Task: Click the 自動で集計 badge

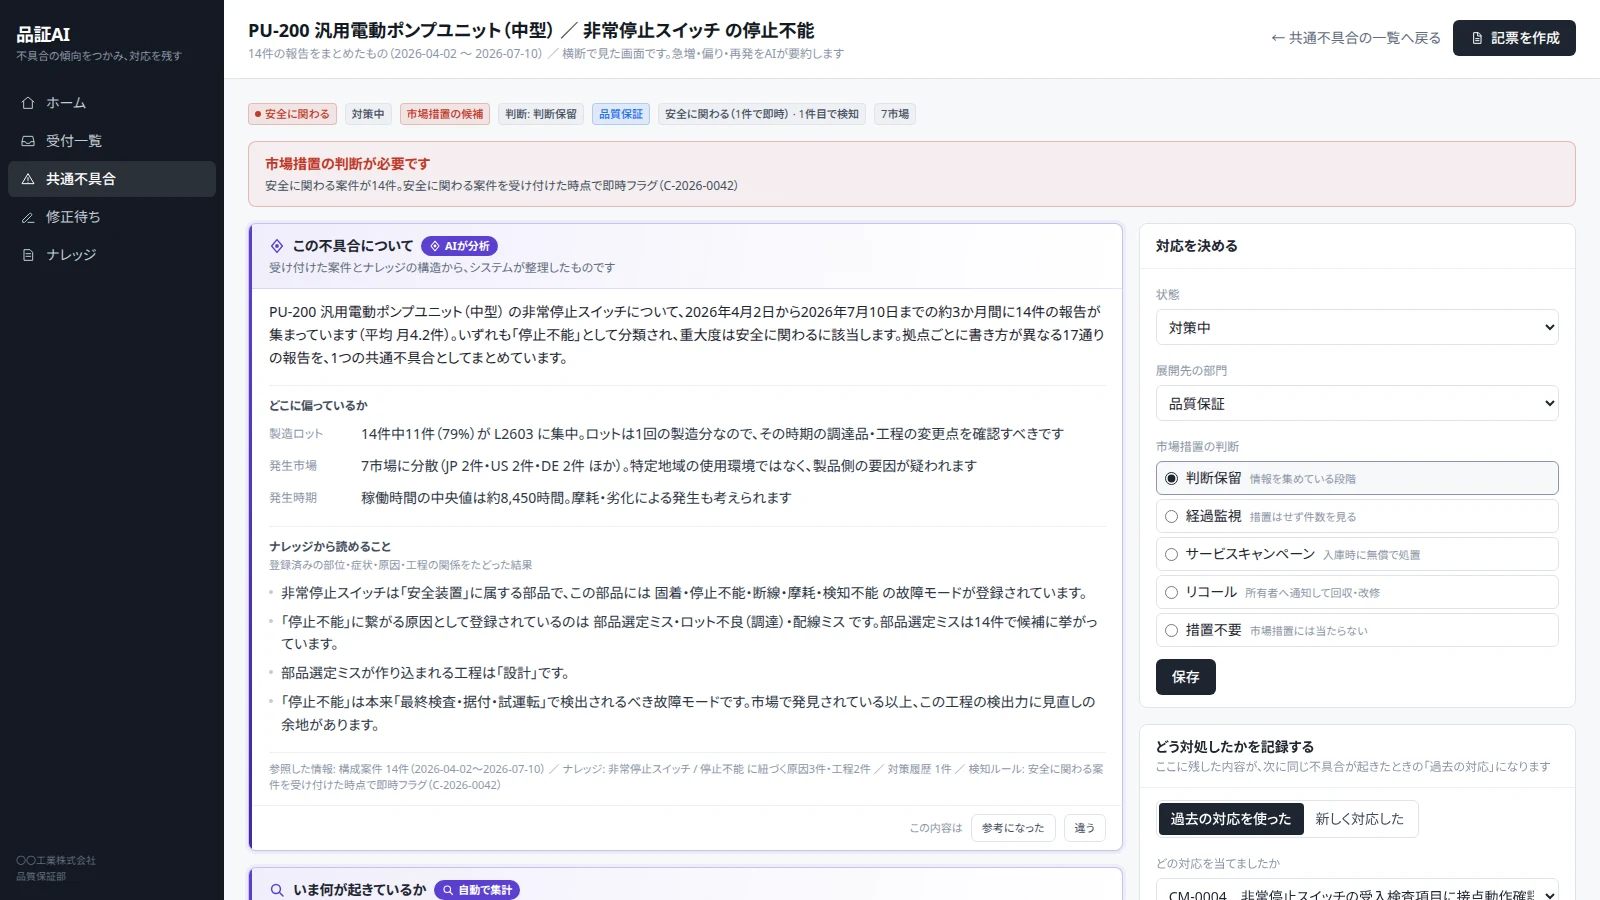Action: point(477,890)
